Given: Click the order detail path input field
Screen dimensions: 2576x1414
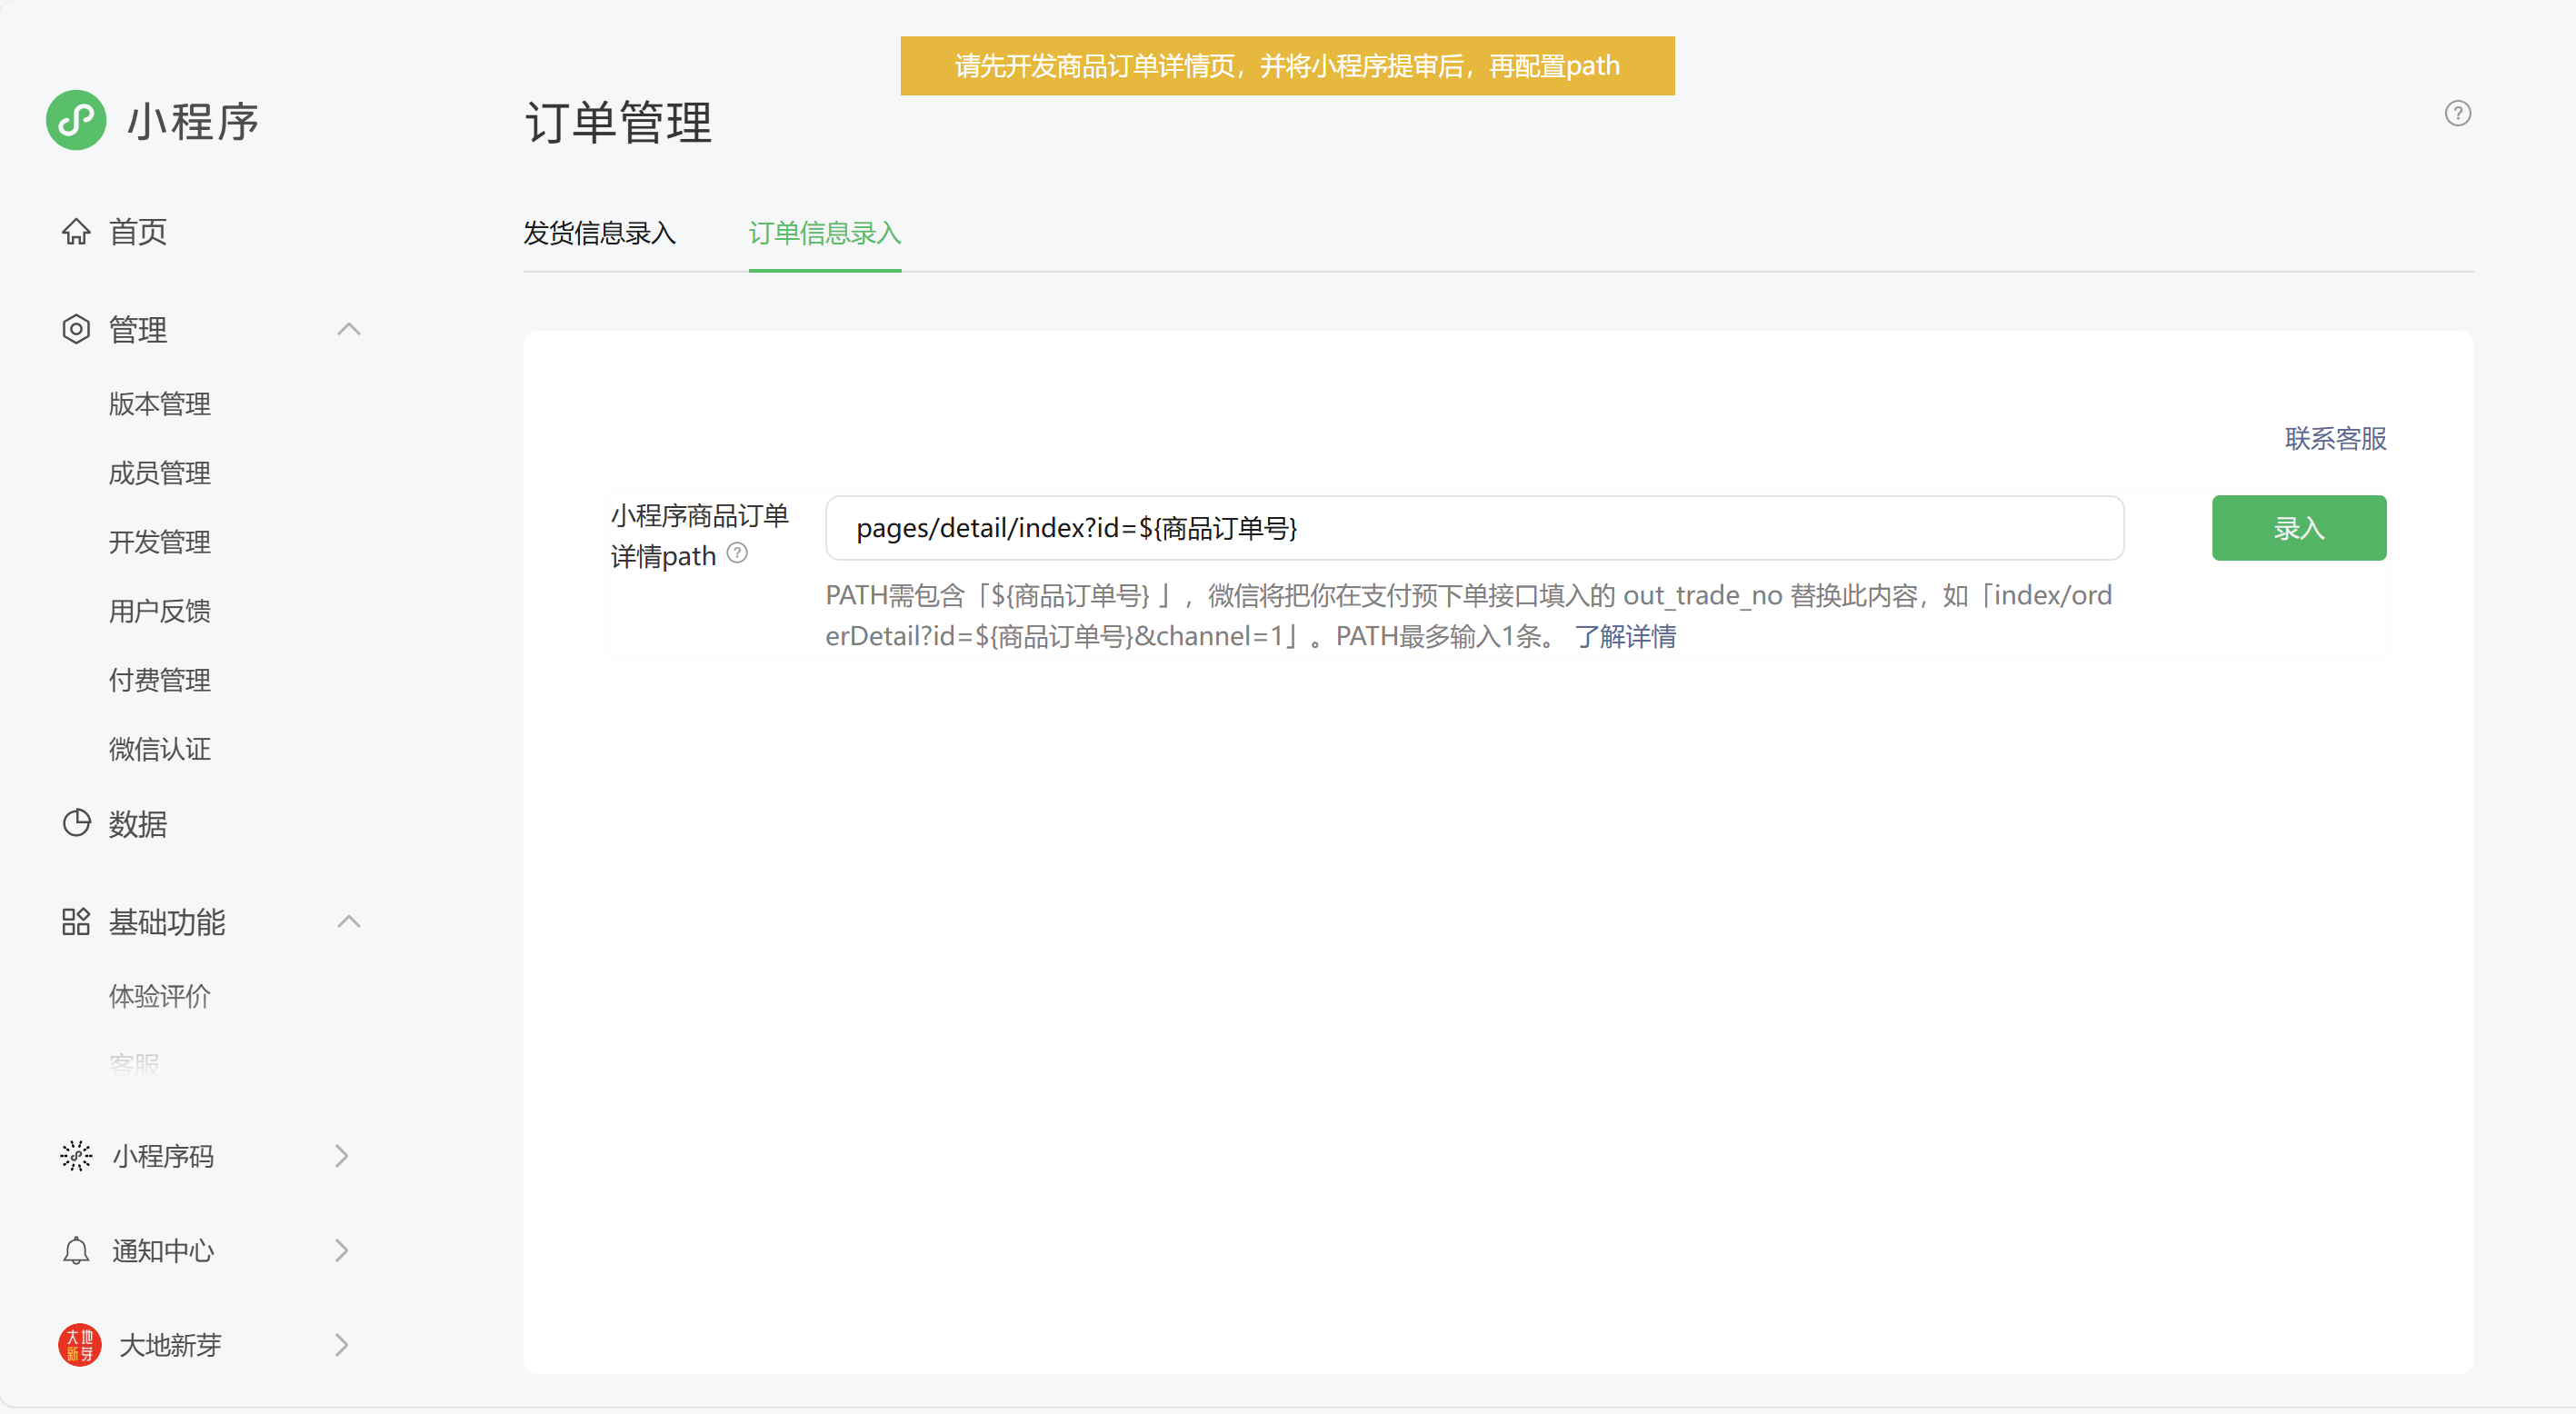Looking at the screenshot, I should click(1473, 528).
